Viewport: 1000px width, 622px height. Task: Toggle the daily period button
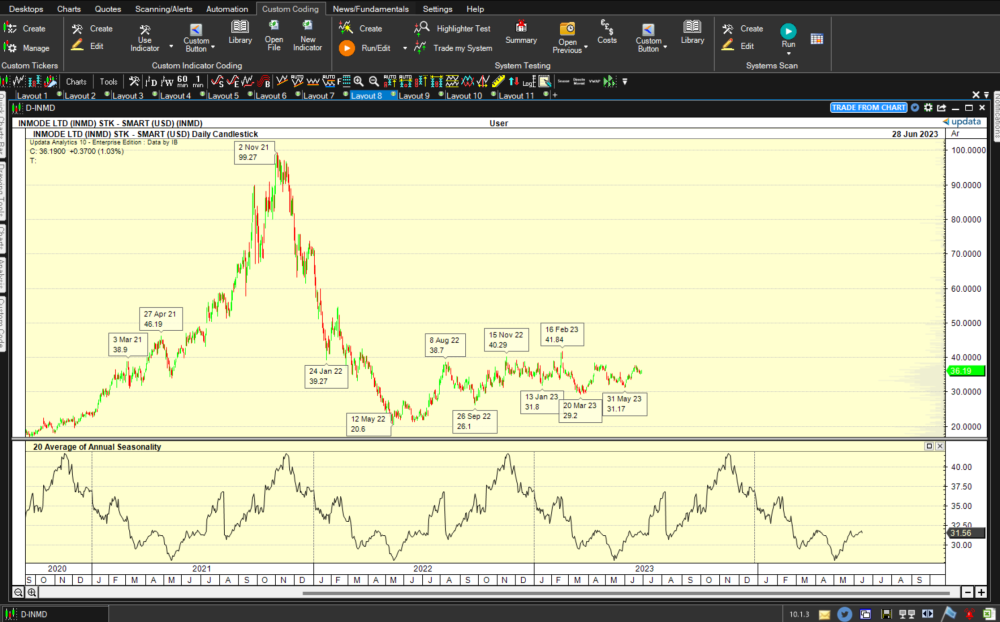[x=151, y=82]
